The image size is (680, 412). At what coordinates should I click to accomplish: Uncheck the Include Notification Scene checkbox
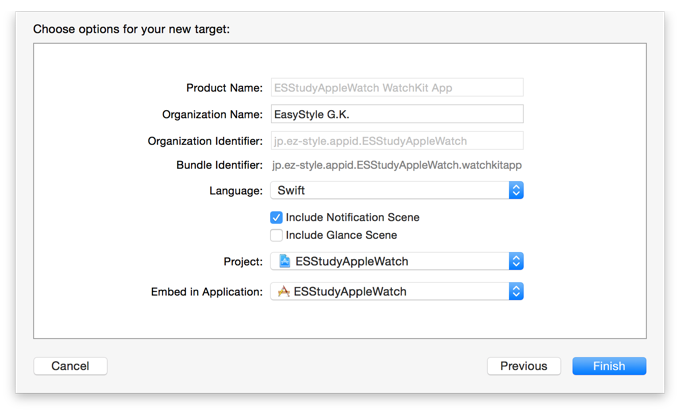pyautogui.click(x=276, y=217)
